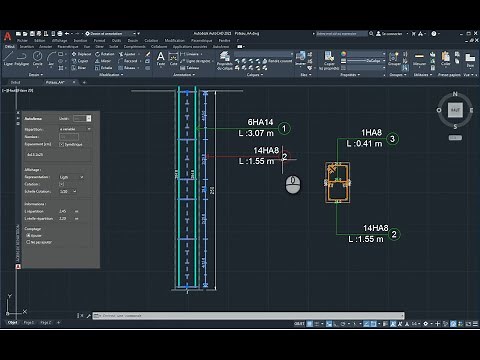The height and width of the screenshot is (360, 480).
Task: Click the Ajuster trim tool
Action: click(127, 54)
